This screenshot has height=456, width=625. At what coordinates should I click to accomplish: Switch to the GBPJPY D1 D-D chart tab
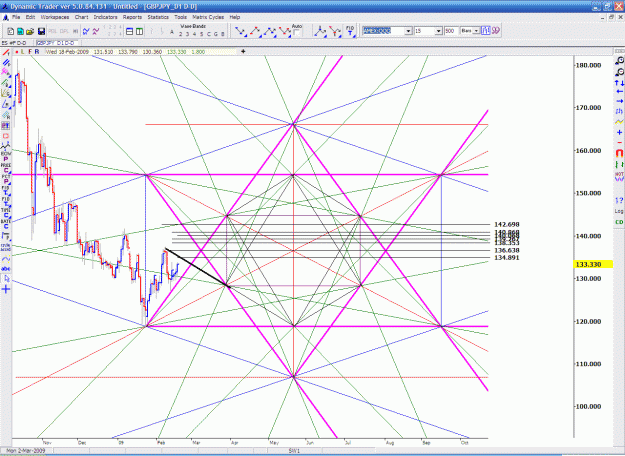pyautogui.click(x=55, y=43)
